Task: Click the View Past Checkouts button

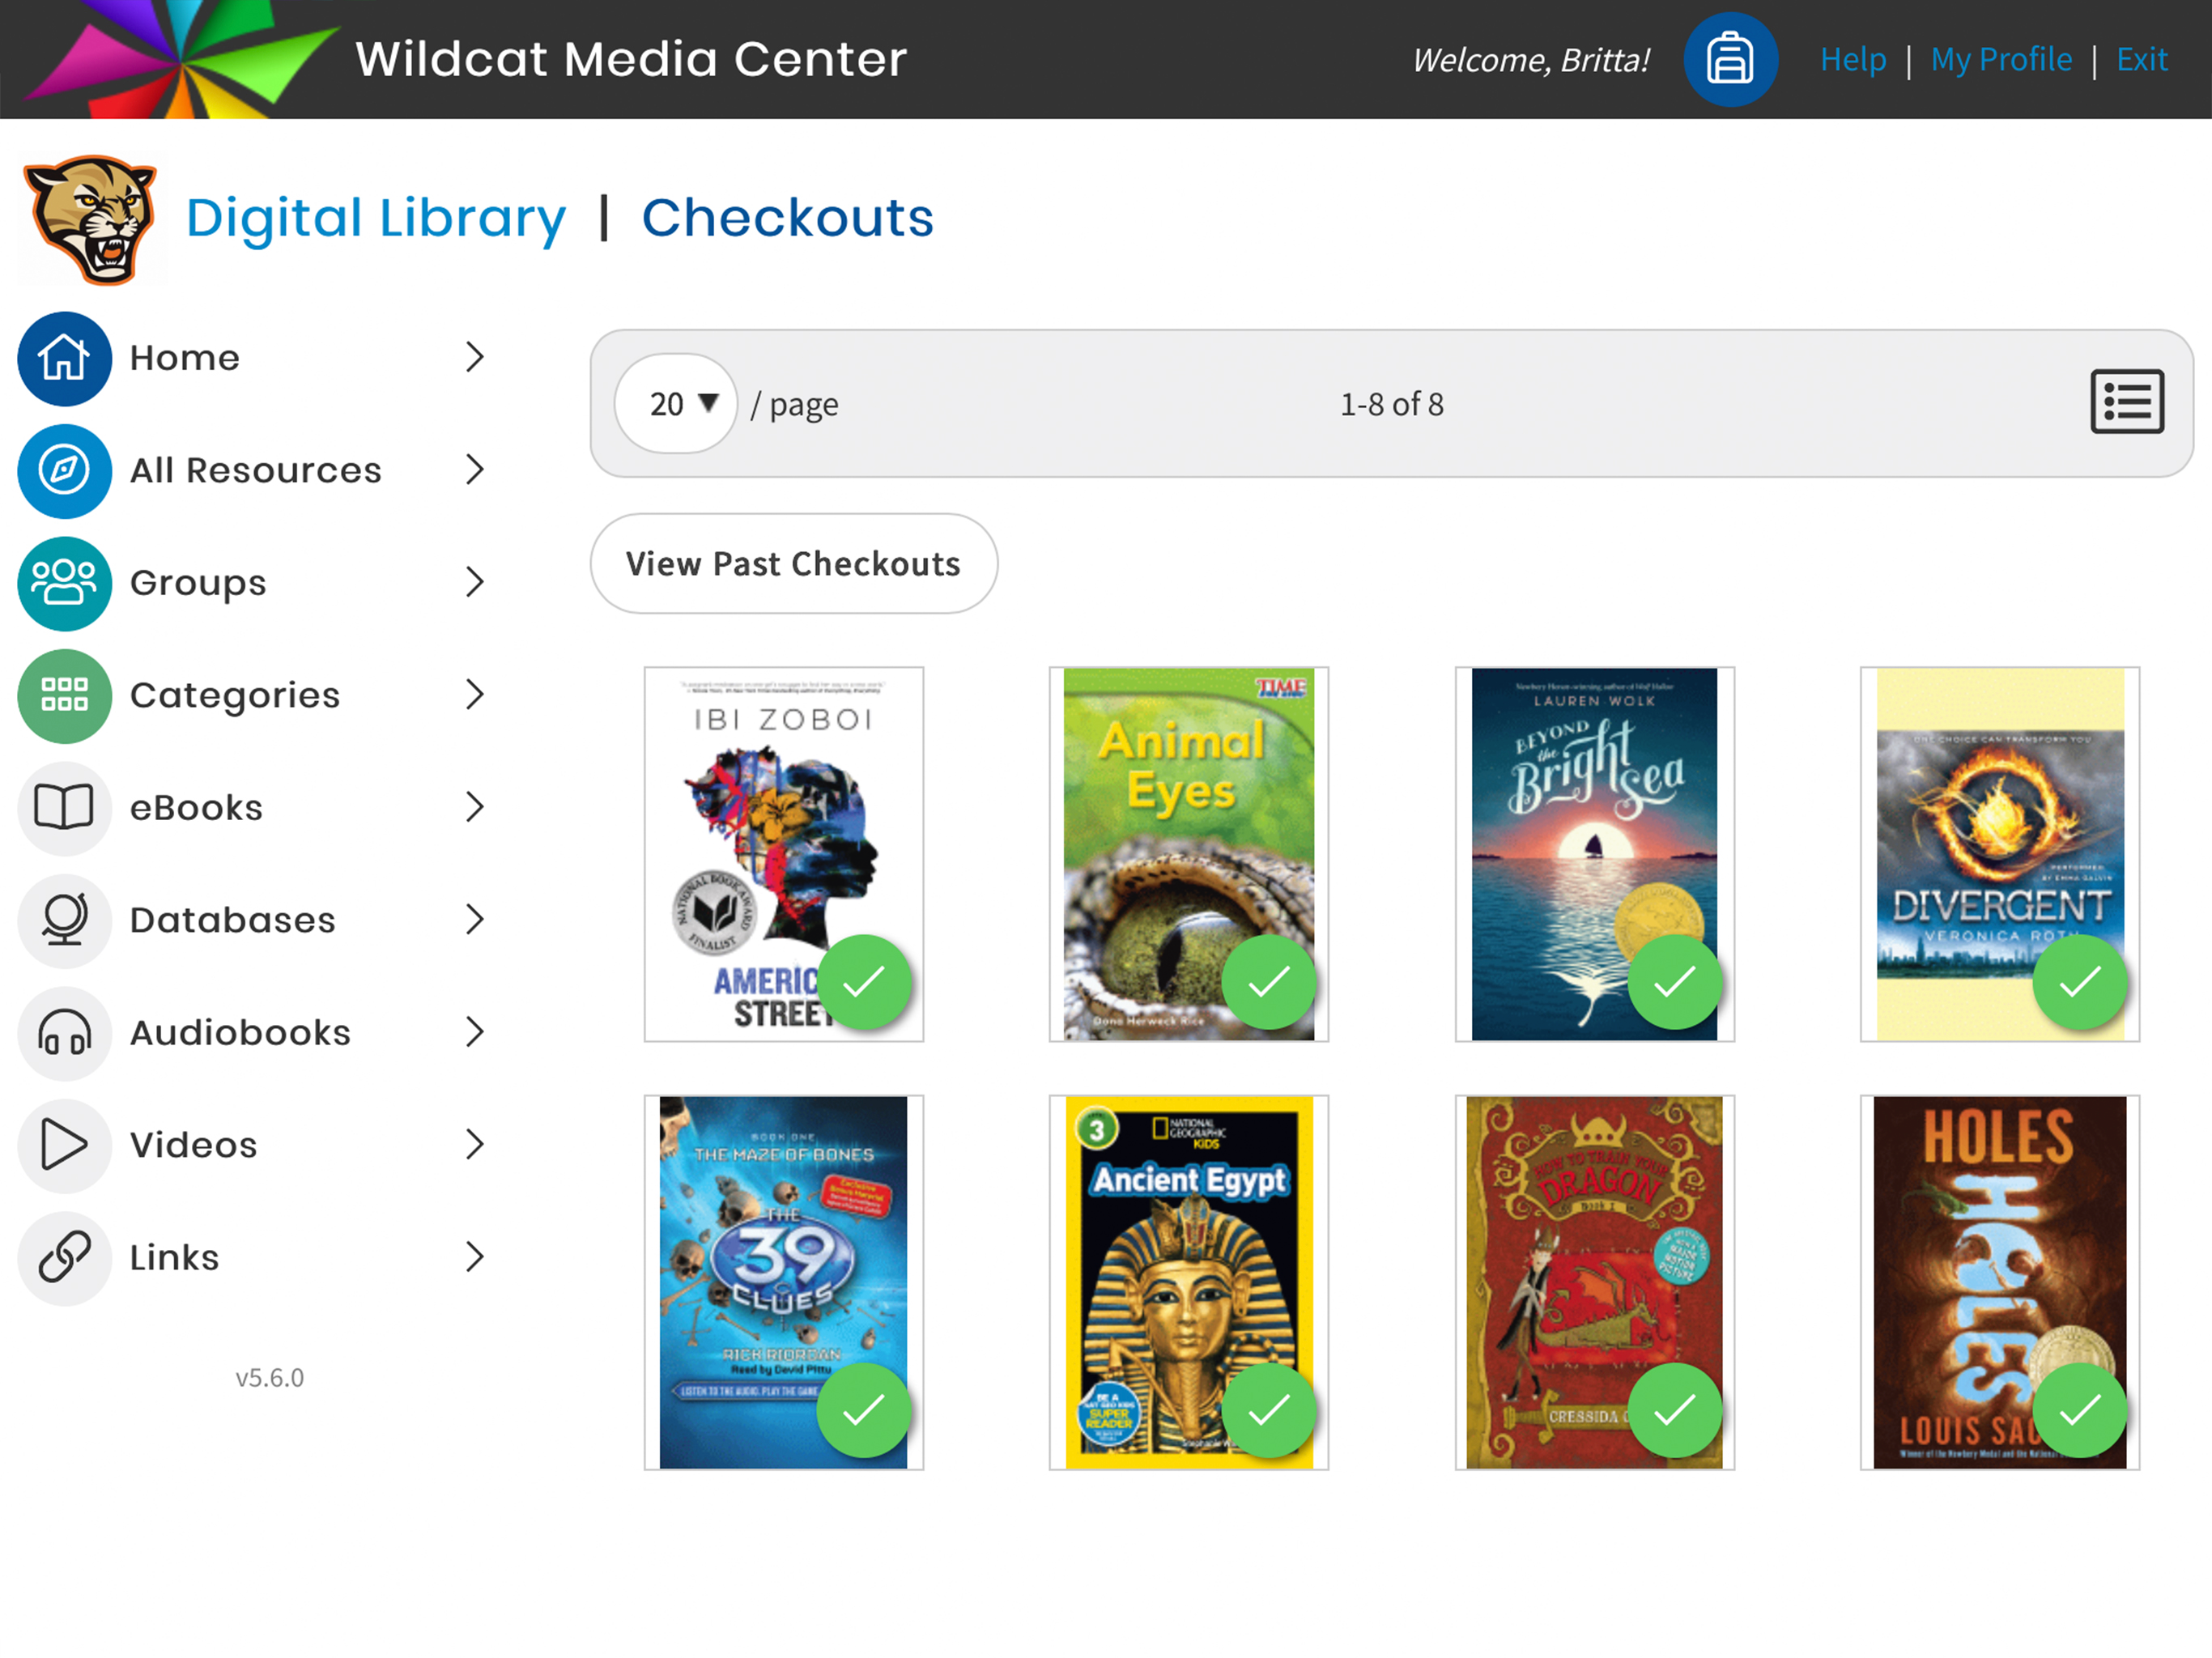Action: (793, 564)
